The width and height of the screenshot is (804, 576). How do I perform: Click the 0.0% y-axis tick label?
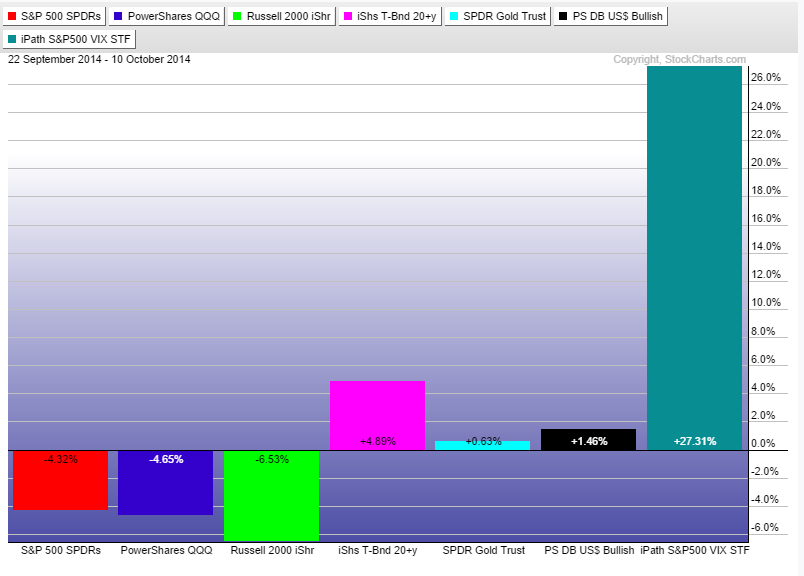(x=763, y=443)
